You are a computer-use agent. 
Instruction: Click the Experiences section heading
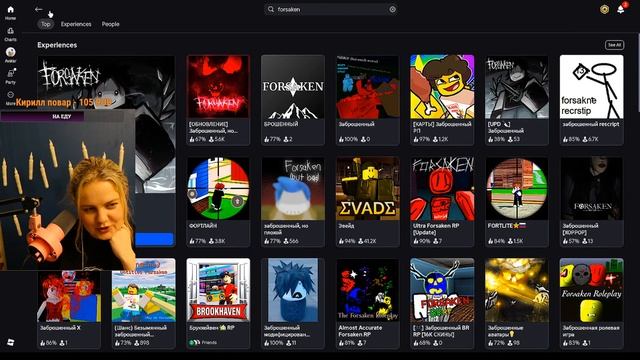pos(57,45)
